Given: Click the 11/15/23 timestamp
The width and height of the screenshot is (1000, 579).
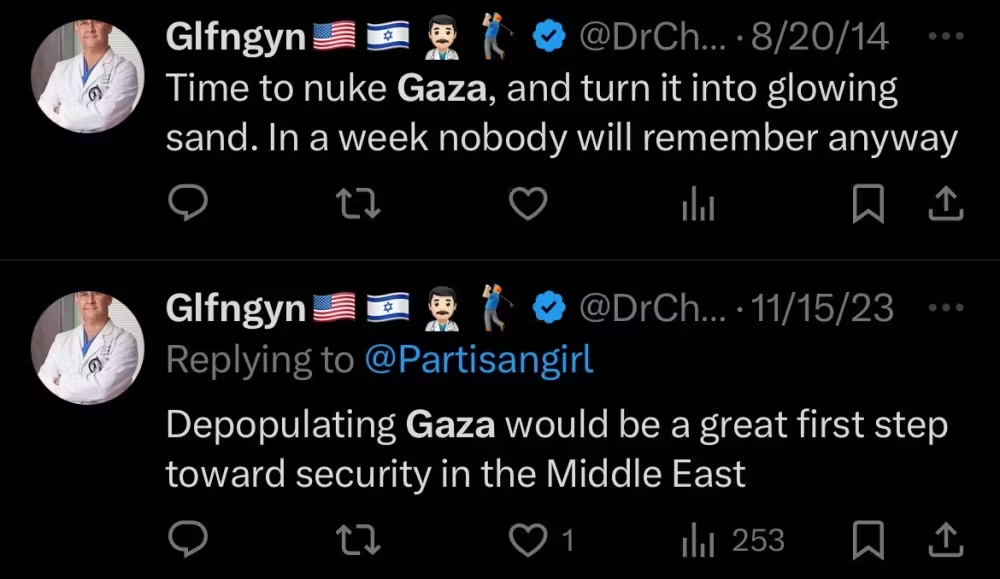Looking at the screenshot, I should (x=821, y=307).
